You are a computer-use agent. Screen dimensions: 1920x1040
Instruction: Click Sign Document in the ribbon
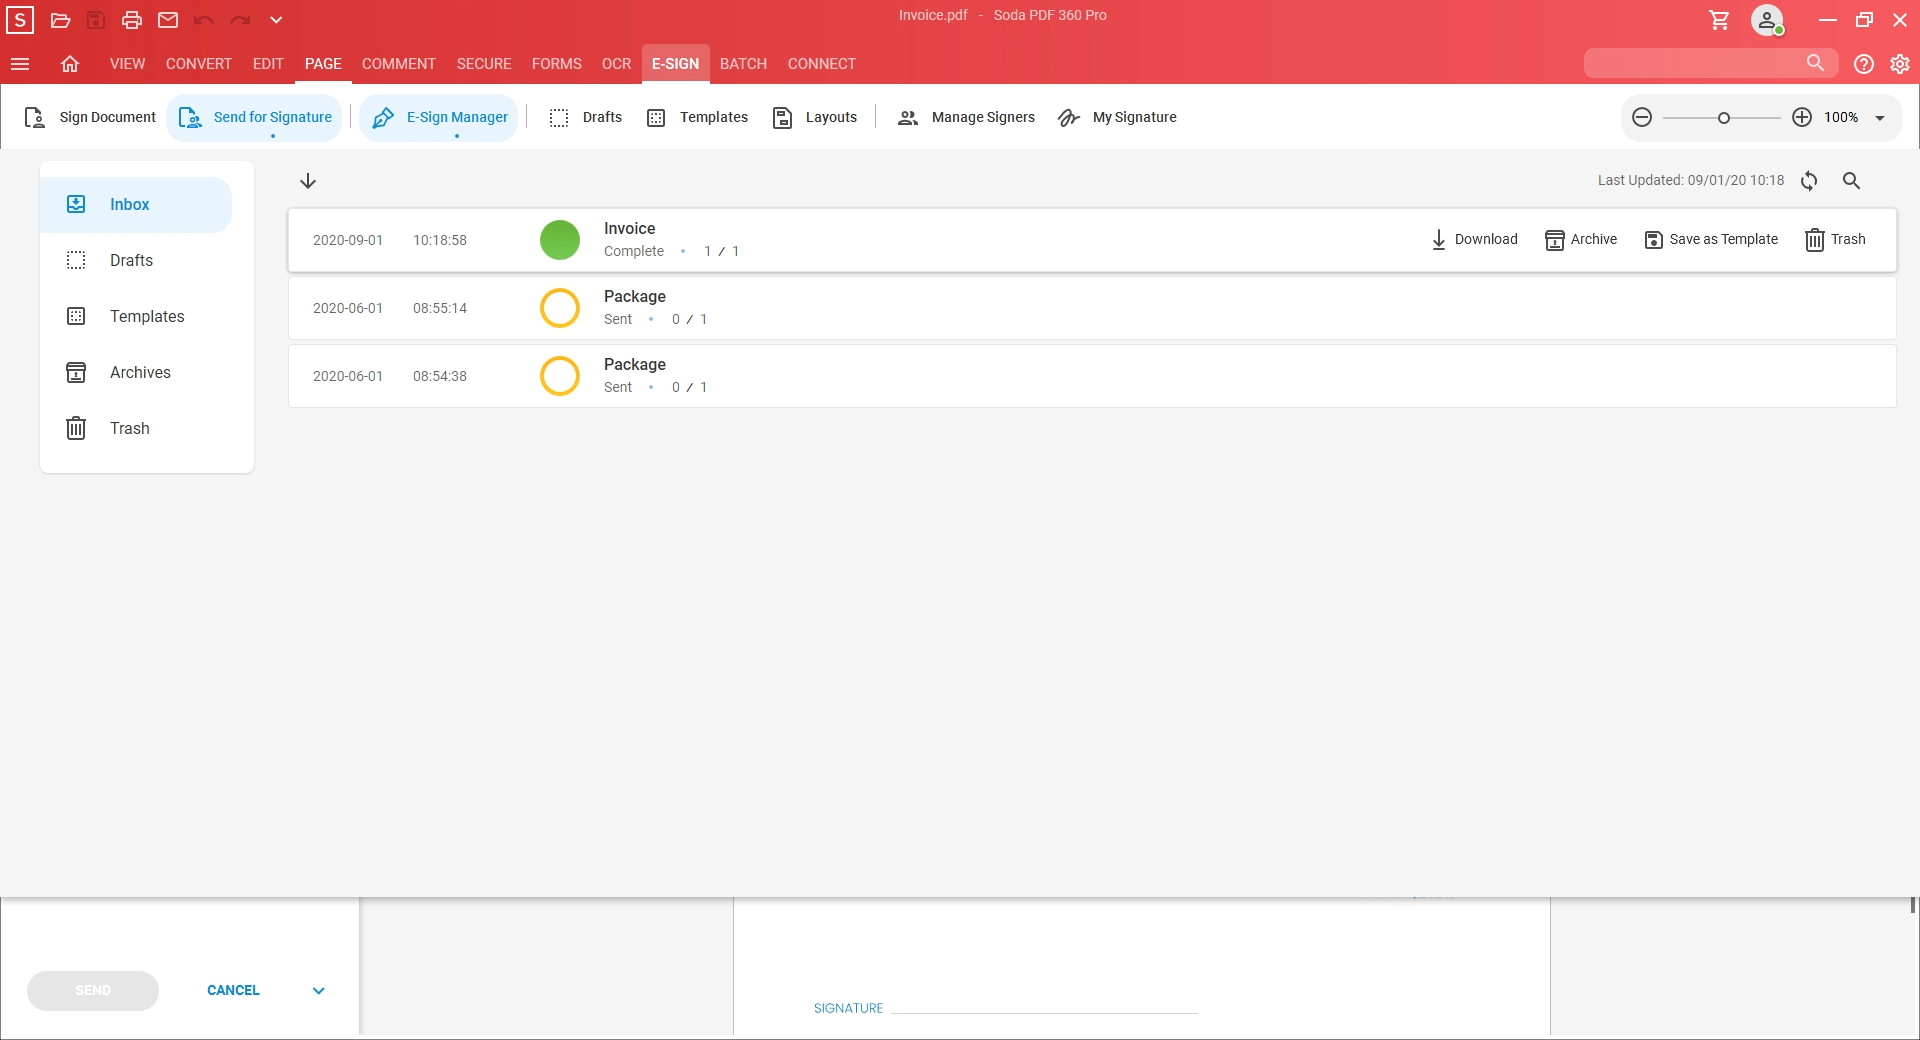90,118
